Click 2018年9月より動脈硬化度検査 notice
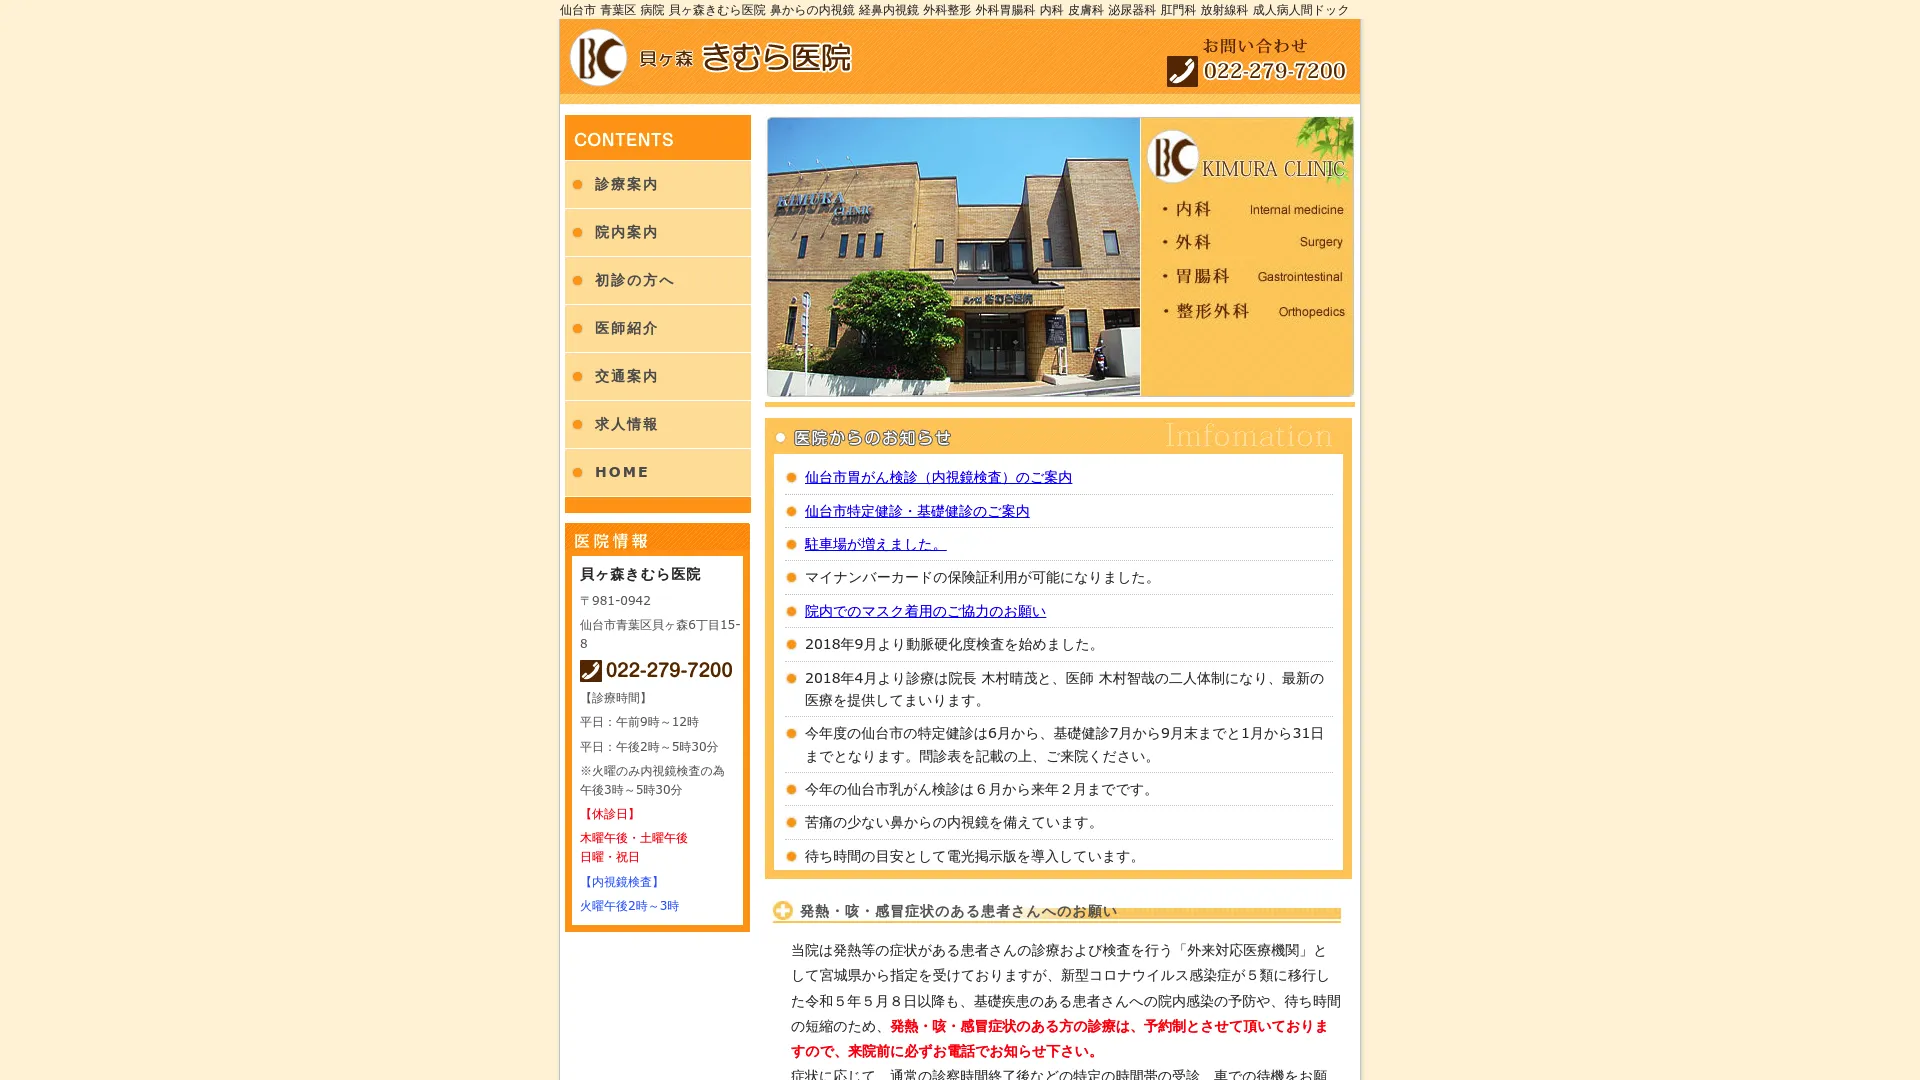The image size is (1920, 1080). [x=953, y=644]
